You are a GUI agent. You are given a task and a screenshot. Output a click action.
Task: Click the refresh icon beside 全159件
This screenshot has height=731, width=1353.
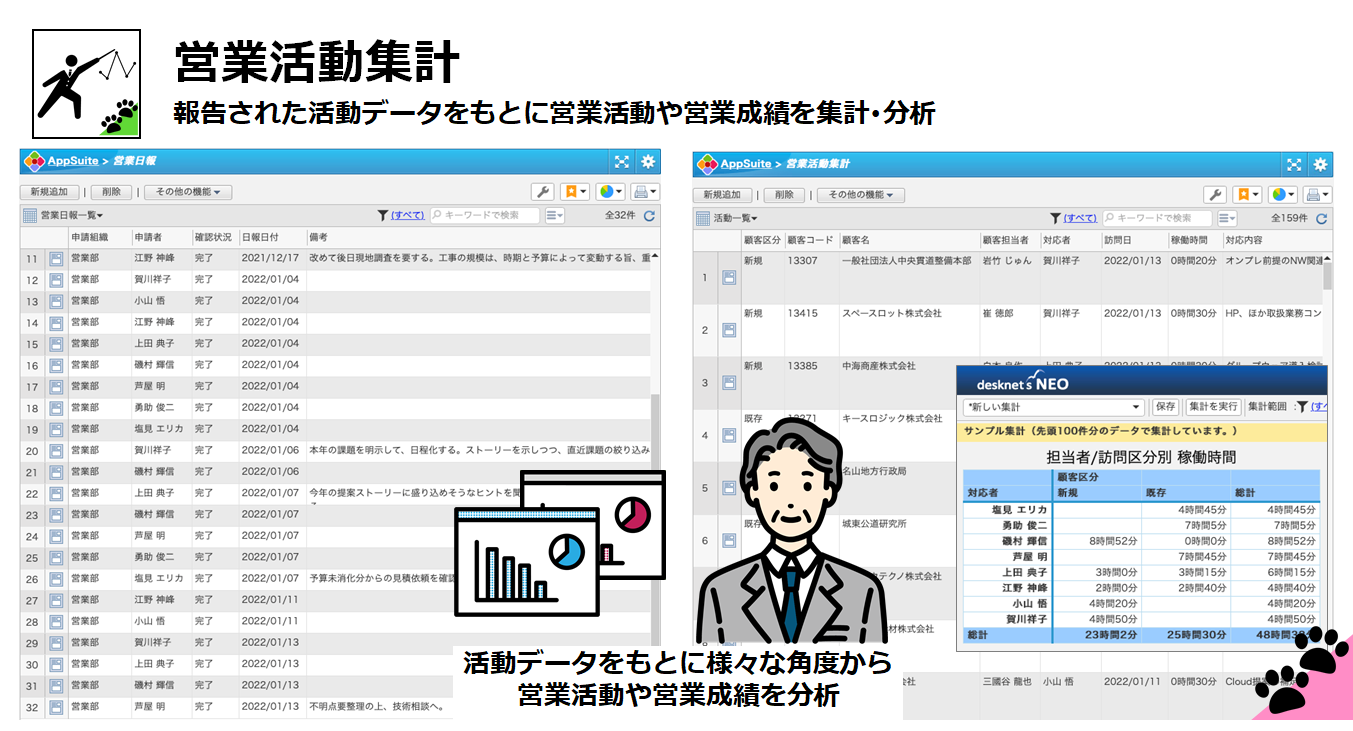click(1321, 218)
